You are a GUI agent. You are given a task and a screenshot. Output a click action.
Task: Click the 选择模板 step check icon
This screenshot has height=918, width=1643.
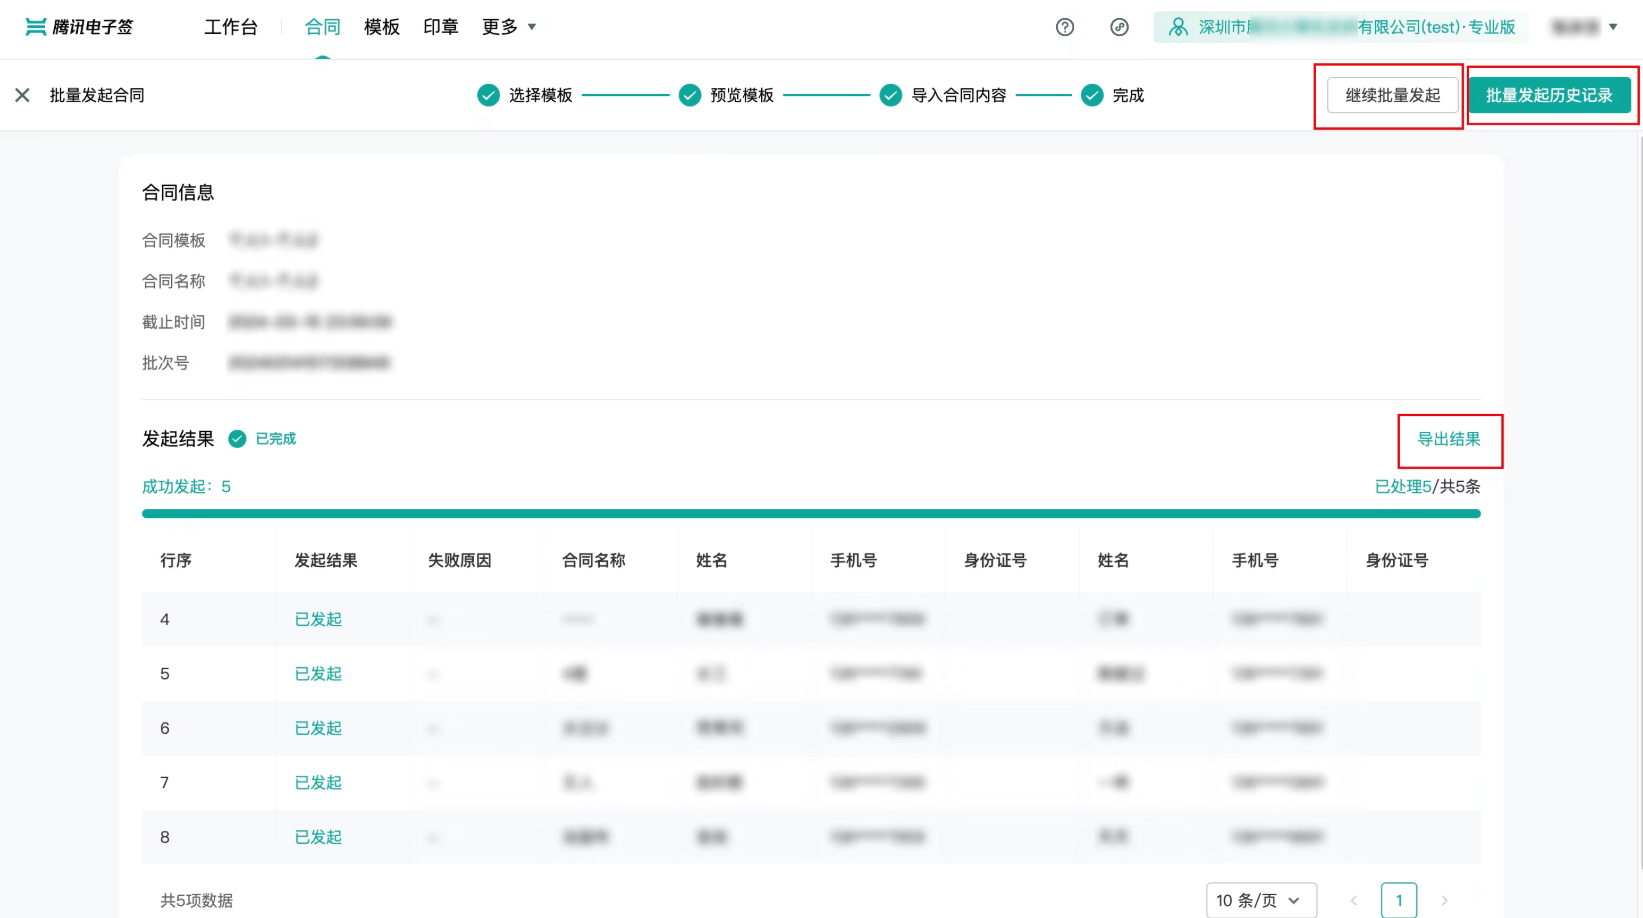[x=488, y=95]
